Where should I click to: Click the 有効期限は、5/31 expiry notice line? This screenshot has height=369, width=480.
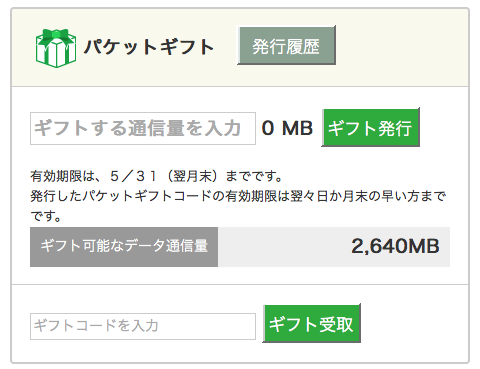click(x=157, y=176)
